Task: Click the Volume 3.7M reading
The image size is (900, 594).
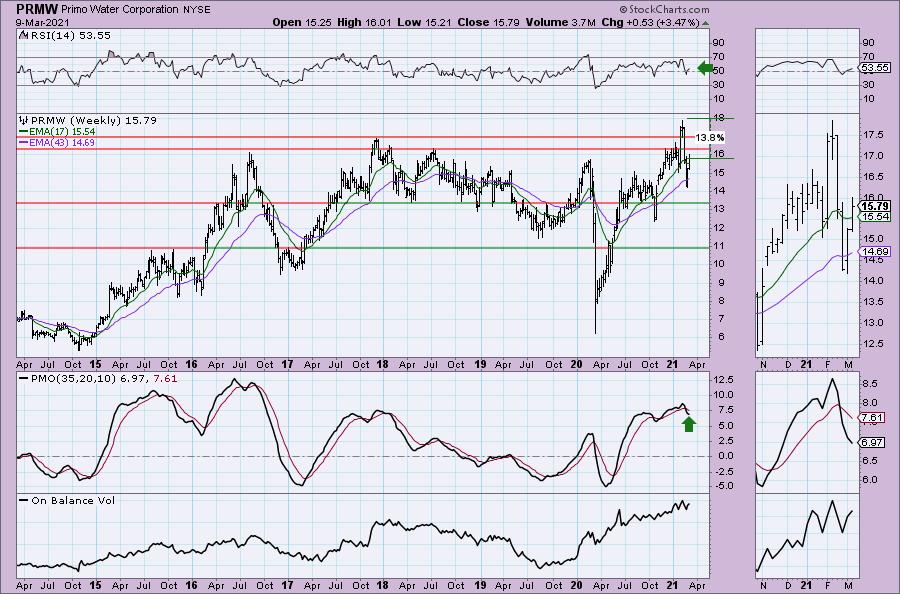Action: pyautogui.click(x=560, y=22)
